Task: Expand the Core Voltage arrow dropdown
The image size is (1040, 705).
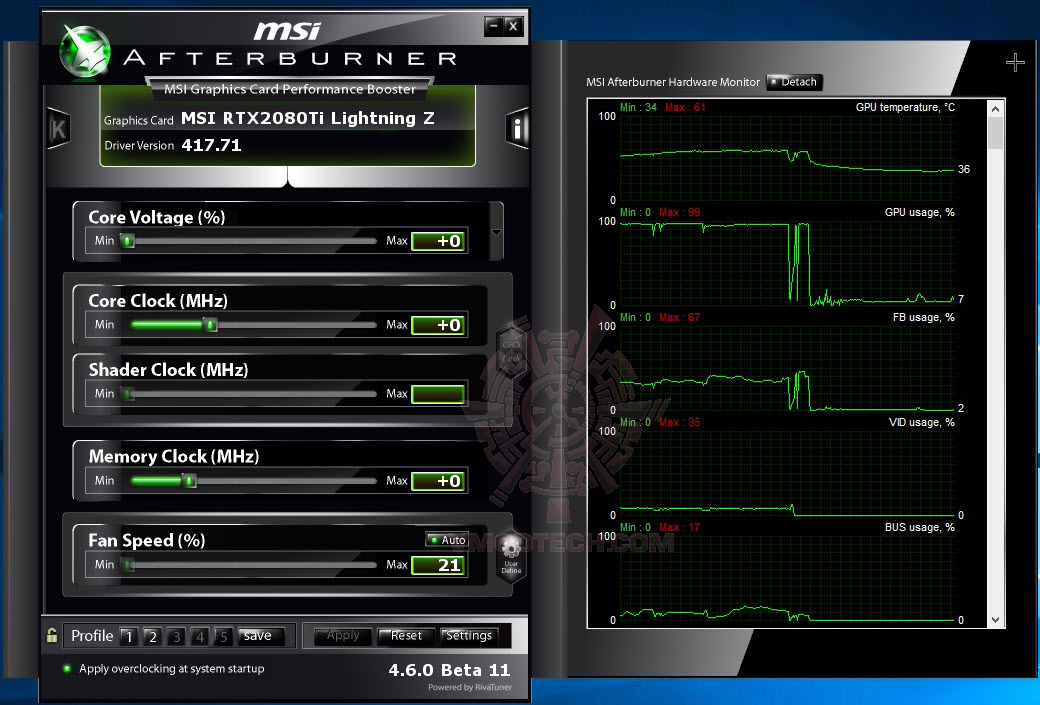Action: click(496, 232)
